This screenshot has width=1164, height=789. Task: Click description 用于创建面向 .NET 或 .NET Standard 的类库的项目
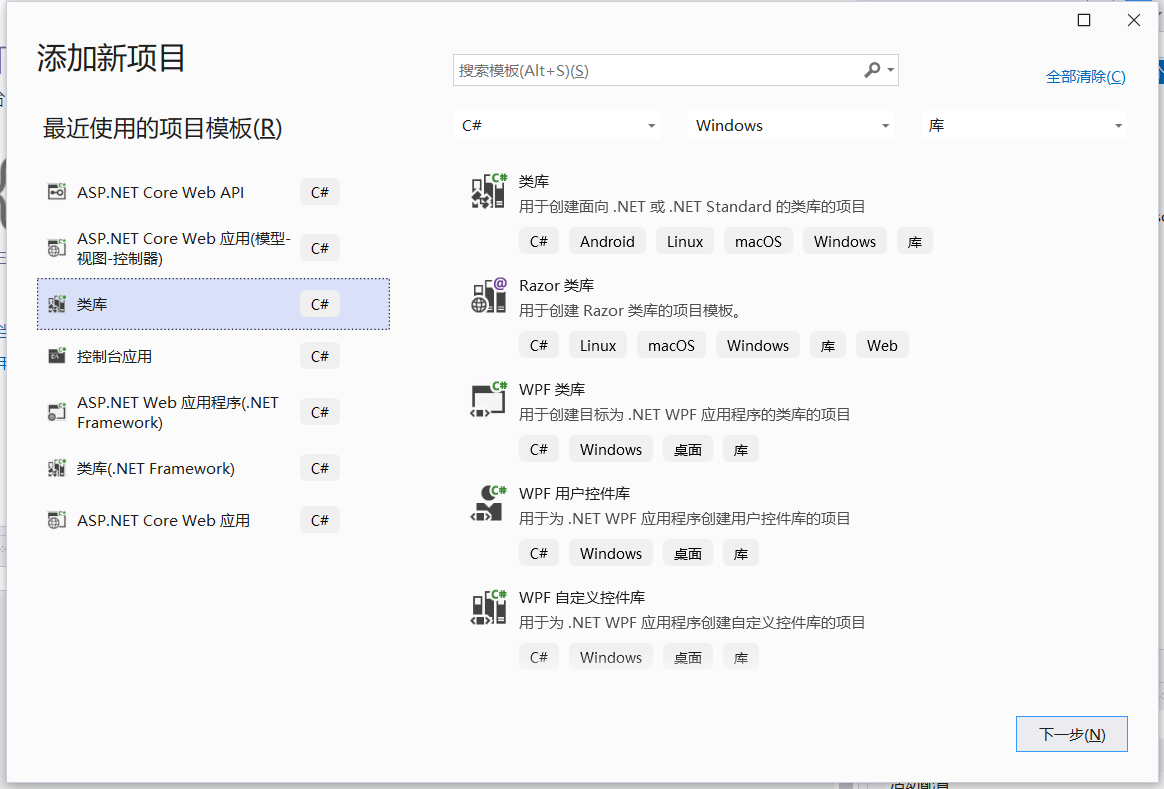tap(692, 206)
